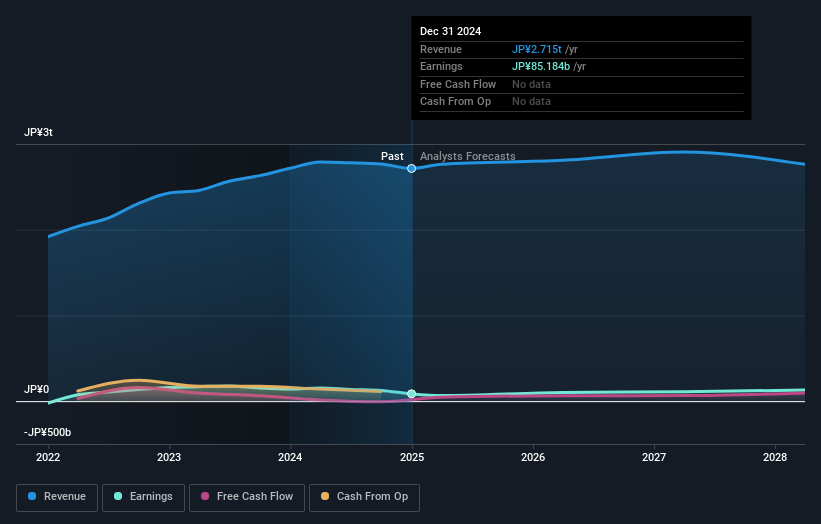The image size is (821, 524).
Task: Click the 2027 x-axis label
Action: [x=654, y=457]
